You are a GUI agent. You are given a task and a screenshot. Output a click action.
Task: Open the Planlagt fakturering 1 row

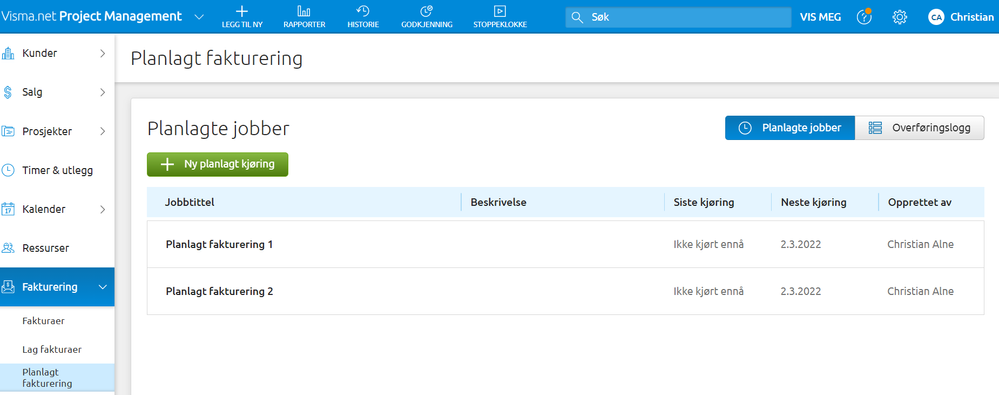coord(565,244)
